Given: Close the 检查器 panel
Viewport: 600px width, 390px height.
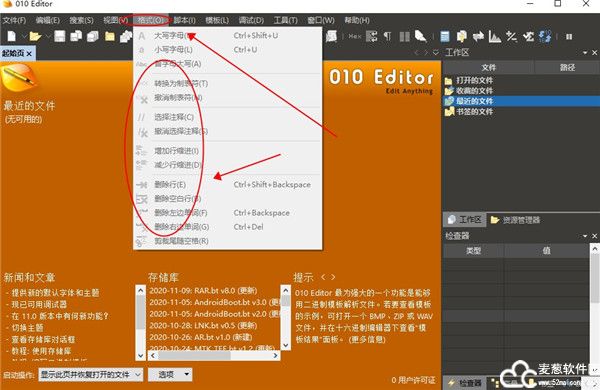Looking at the screenshot, I should (594, 236).
